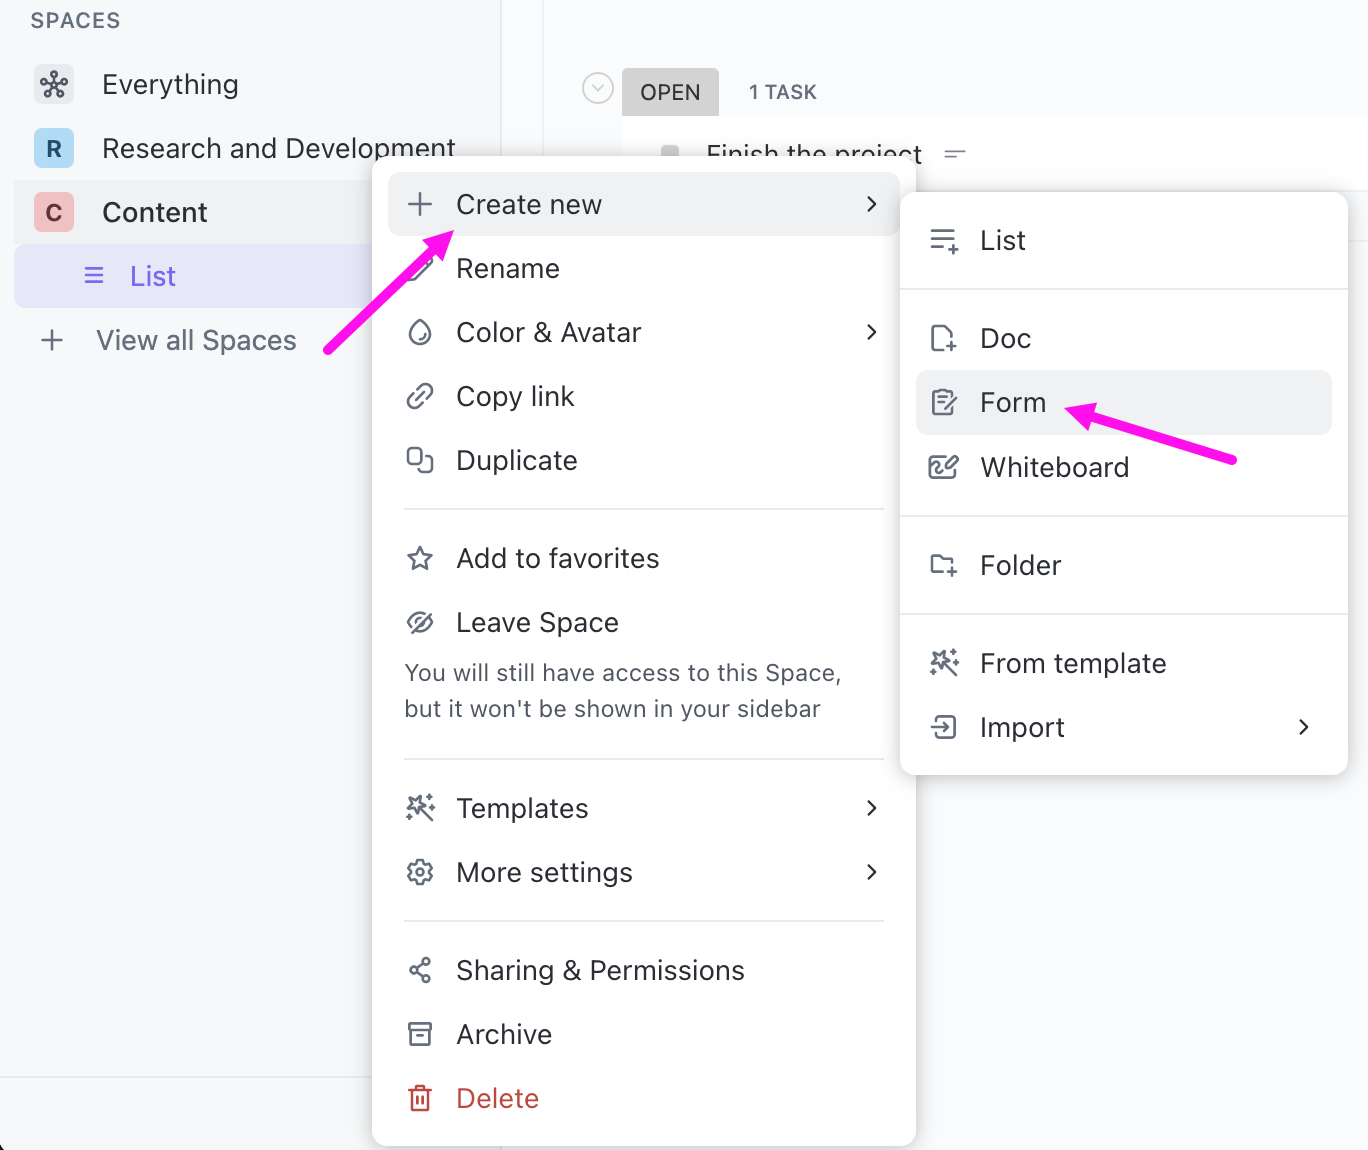Click the Doc icon in create submenu

click(x=943, y=339)
